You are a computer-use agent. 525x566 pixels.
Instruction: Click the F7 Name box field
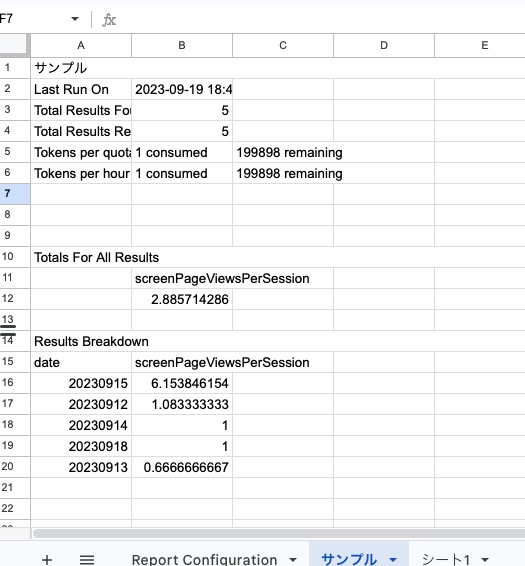34,19
